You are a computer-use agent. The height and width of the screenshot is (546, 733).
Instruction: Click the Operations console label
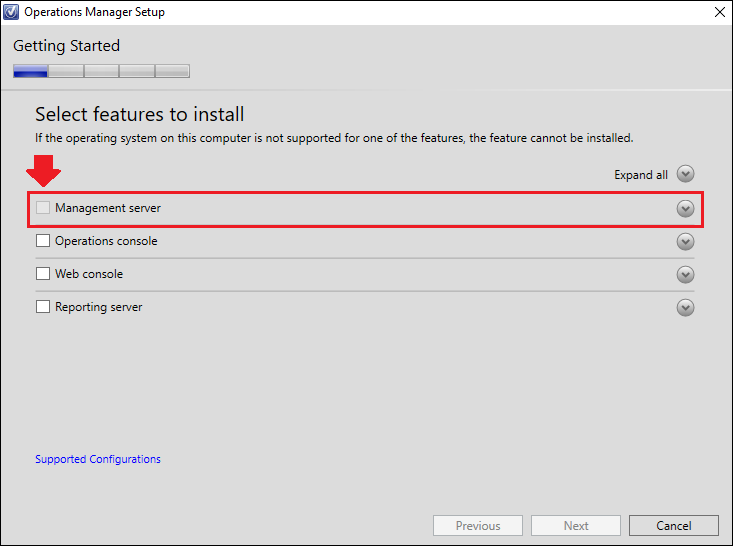[106, 241]
